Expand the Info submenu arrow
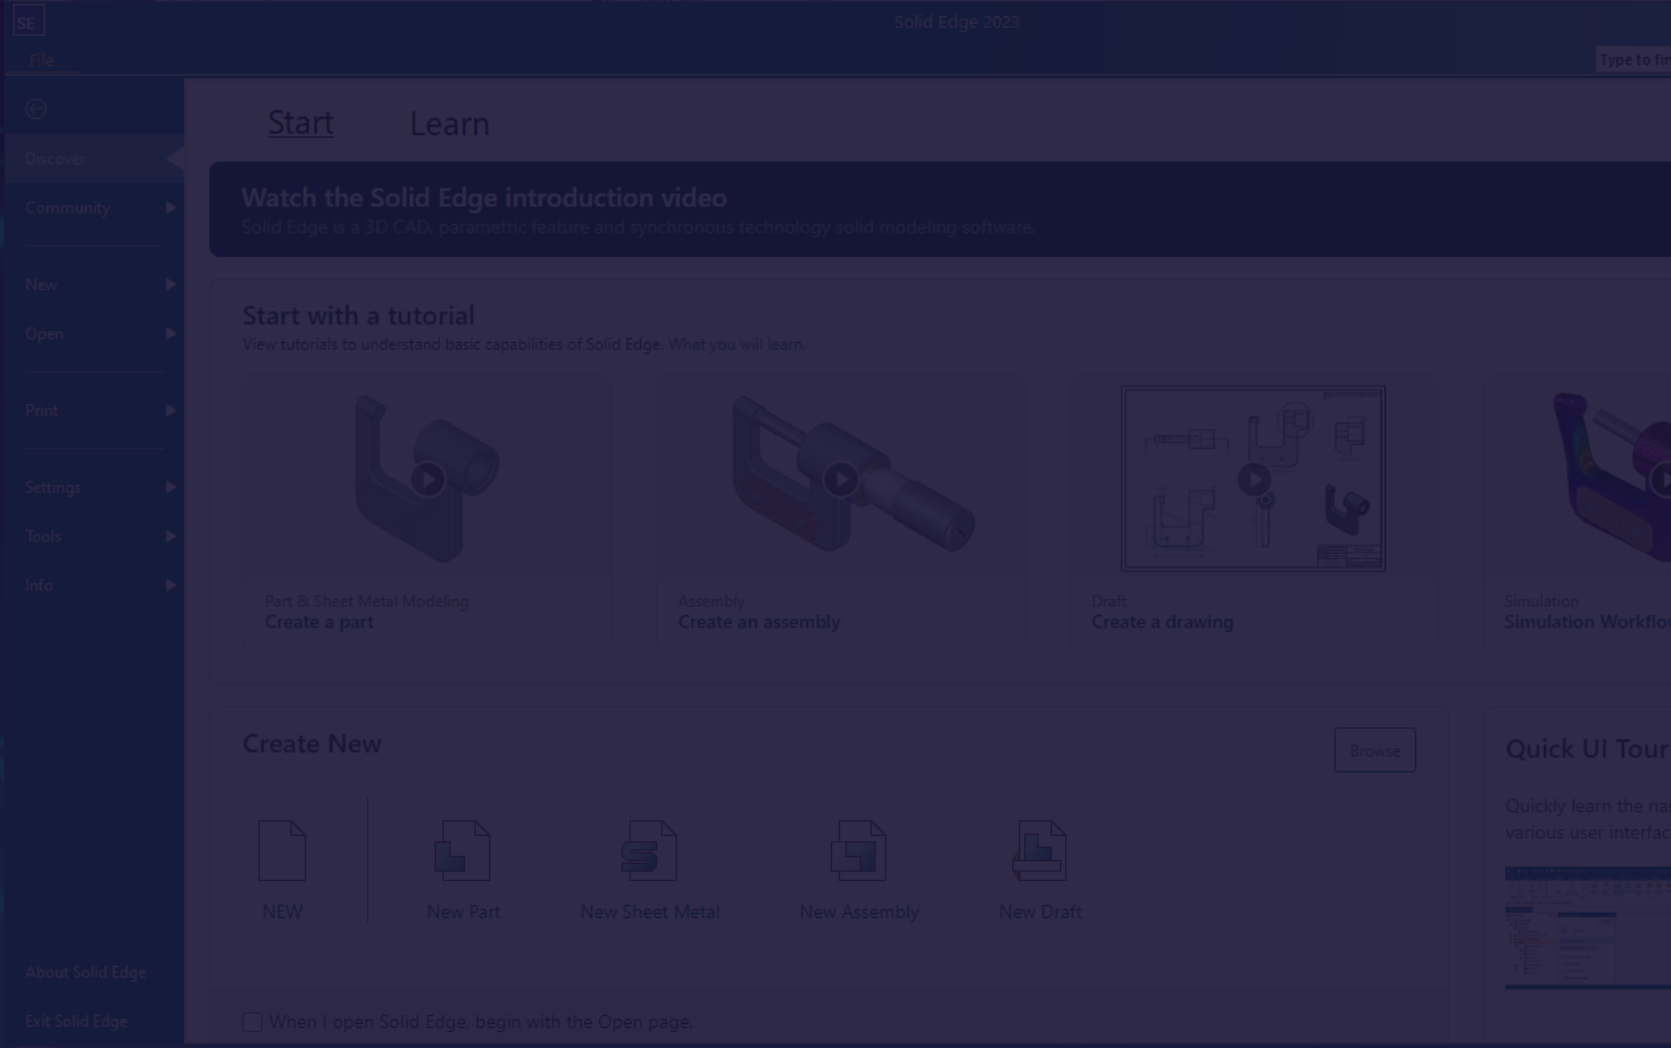The width and height of the screenshot is (1671, 1048). [x=170, y=586]
